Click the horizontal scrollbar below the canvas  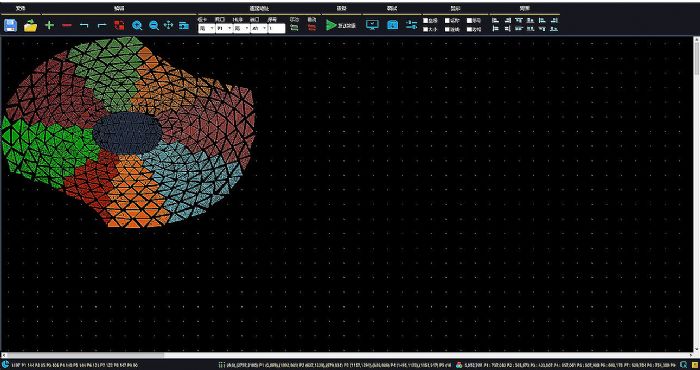pos(347,355)
